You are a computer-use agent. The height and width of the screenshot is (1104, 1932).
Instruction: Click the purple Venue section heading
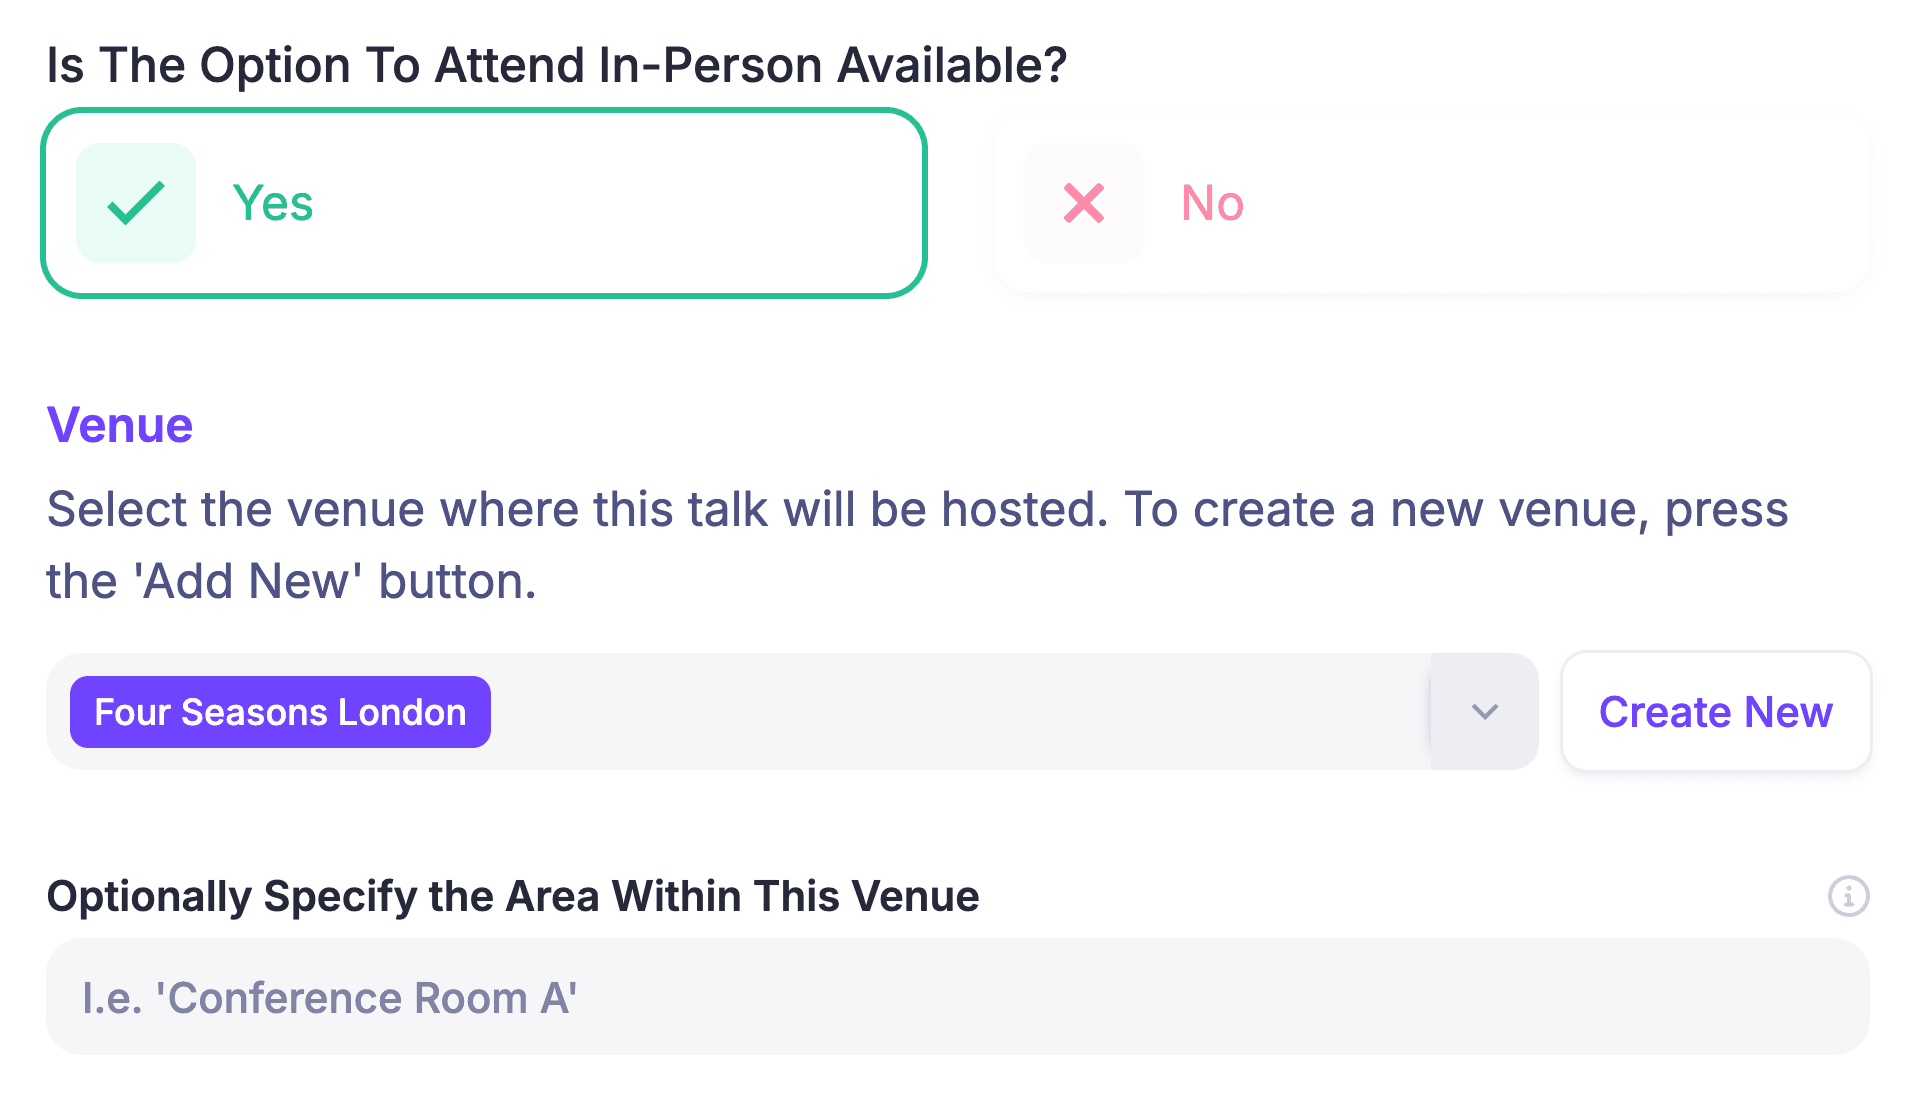click(x=119, y=424)
